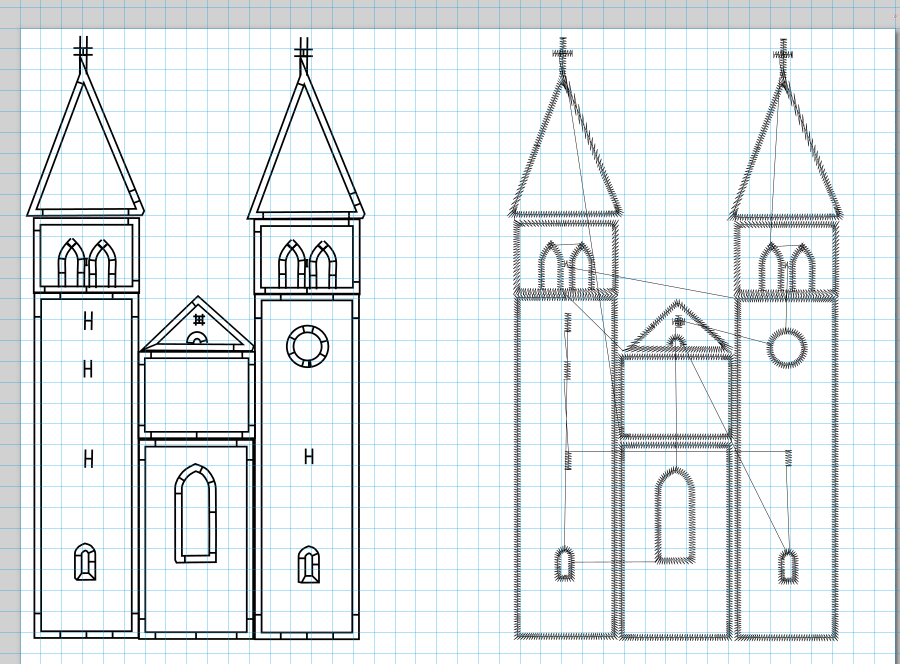Click the twin arched windows in outline left belfry

(85, 263)
